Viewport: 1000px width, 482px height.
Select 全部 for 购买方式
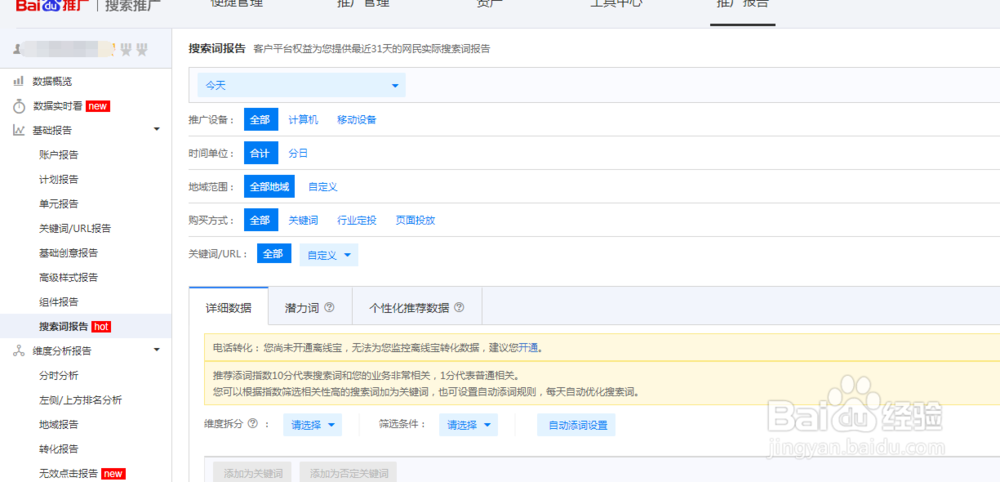click(260, 220)
